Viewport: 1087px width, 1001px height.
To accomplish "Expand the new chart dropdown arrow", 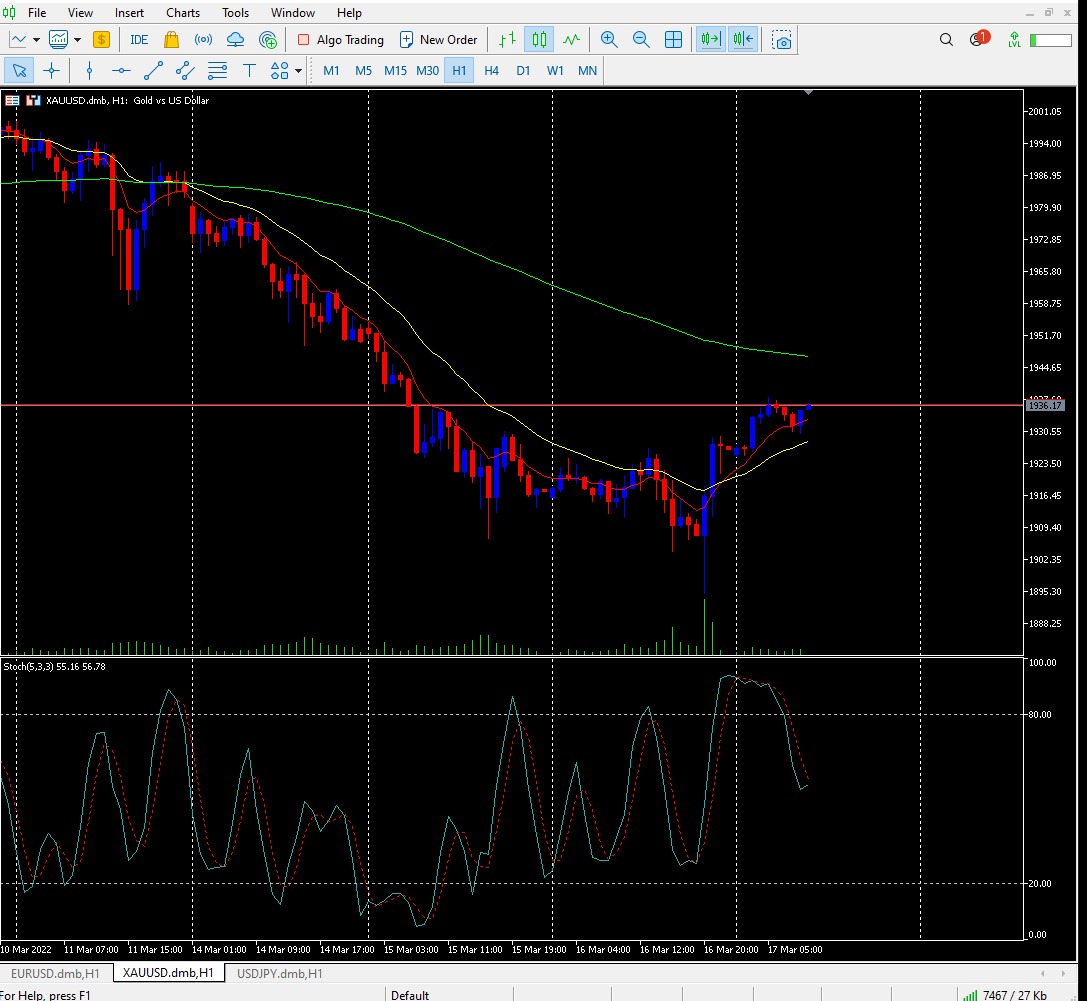I will [36, 40].
